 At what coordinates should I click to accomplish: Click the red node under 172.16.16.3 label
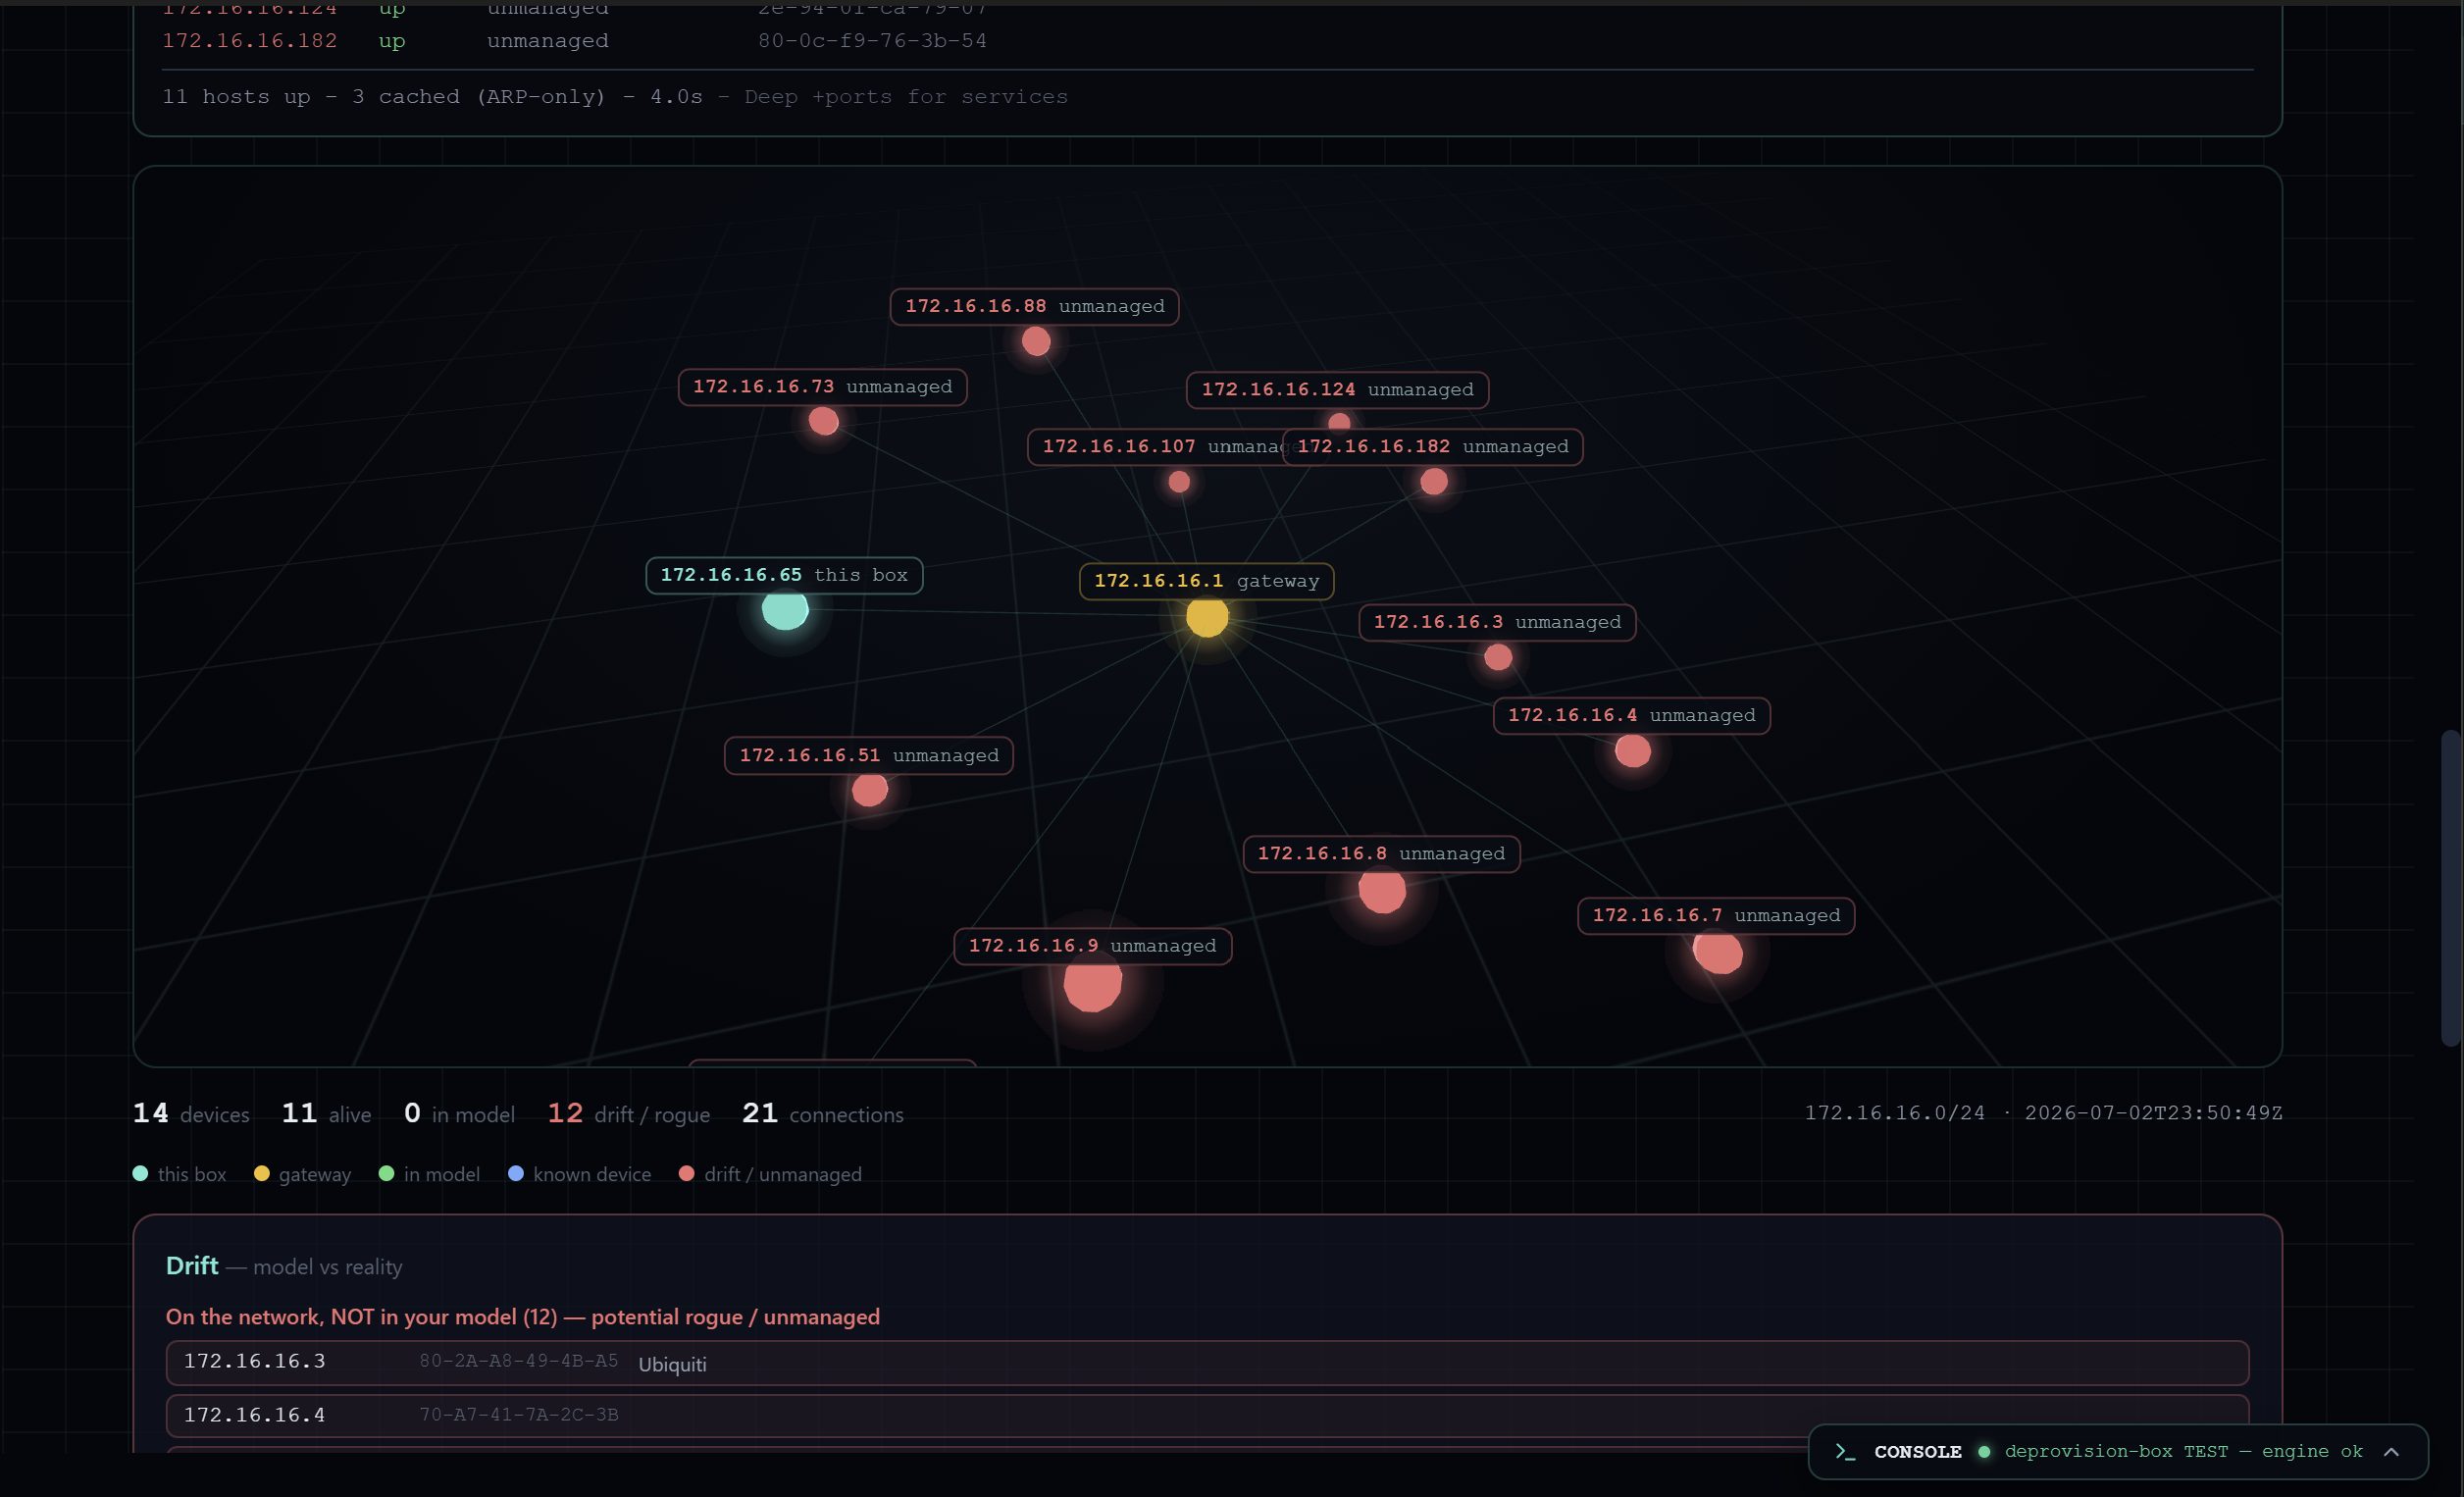(1498, 657)
